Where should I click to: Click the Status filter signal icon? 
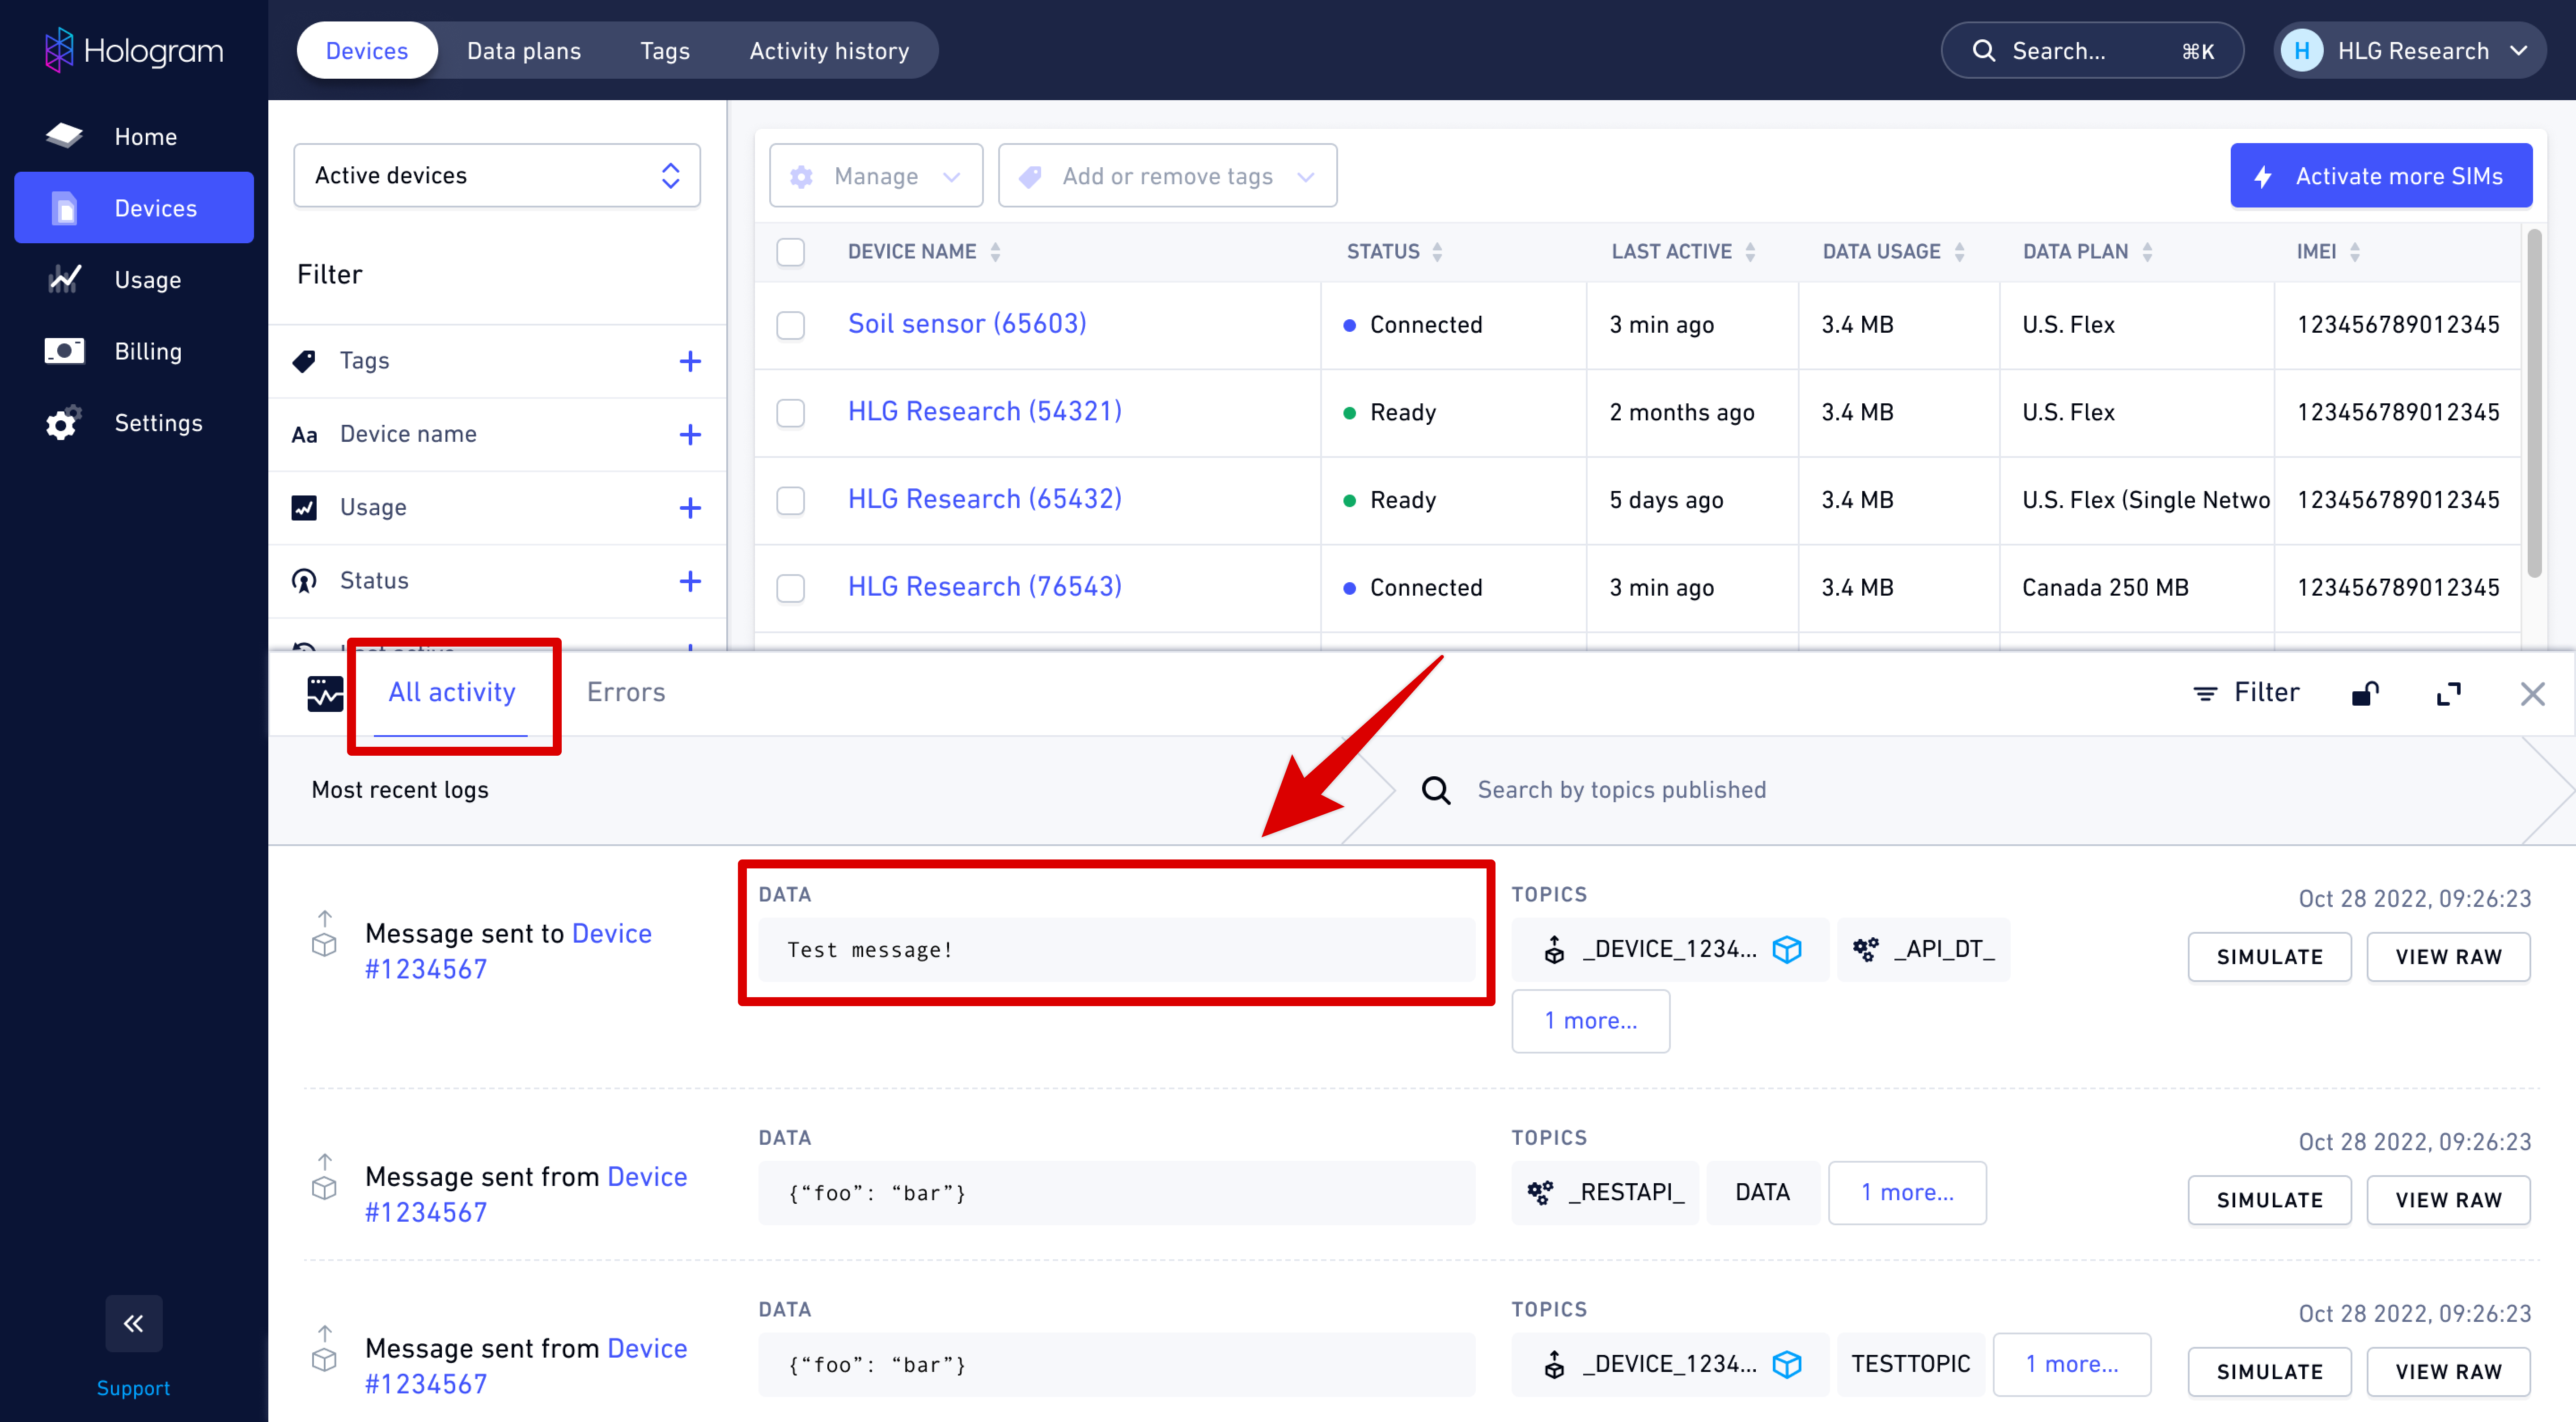coord(304,581)
